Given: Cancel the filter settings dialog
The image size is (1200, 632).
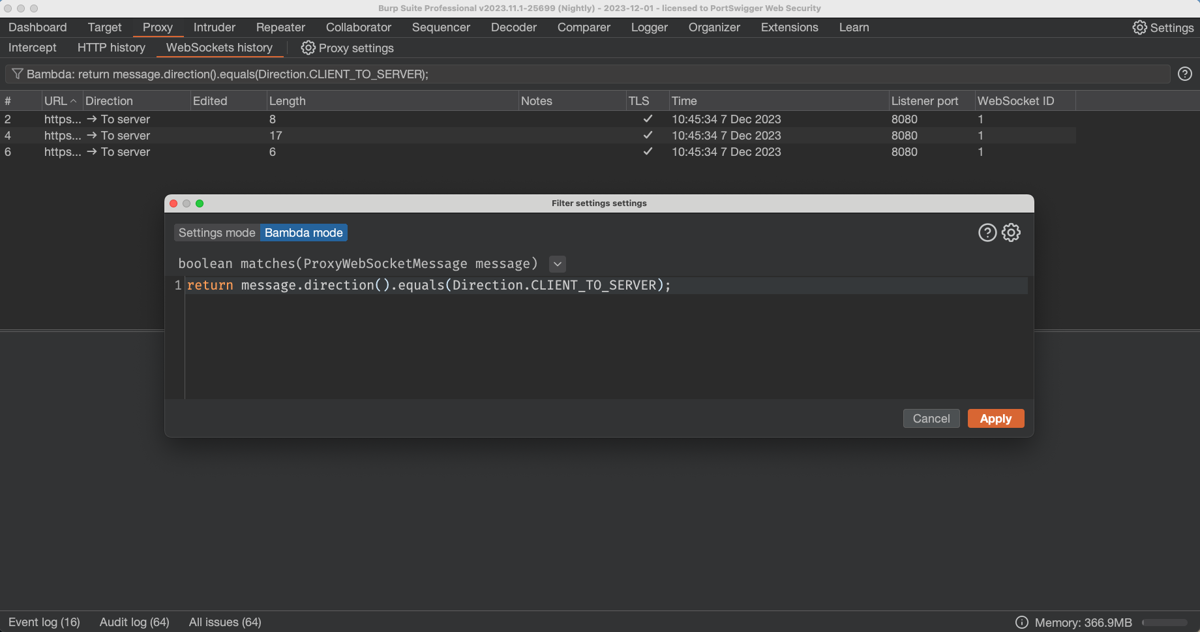Looking at the screenshot, I should (x=931, y=419).
